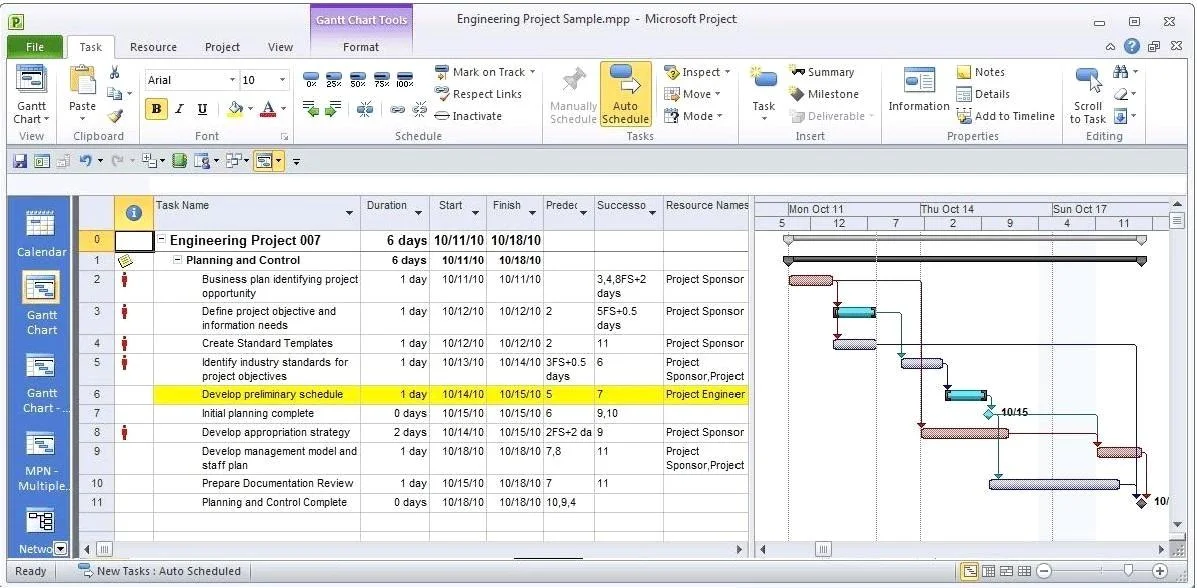Image resolution: width=1197 pixels, height=588 pixels.
Task: Adjust the zoom slider in status bar
Action: 1129,570
